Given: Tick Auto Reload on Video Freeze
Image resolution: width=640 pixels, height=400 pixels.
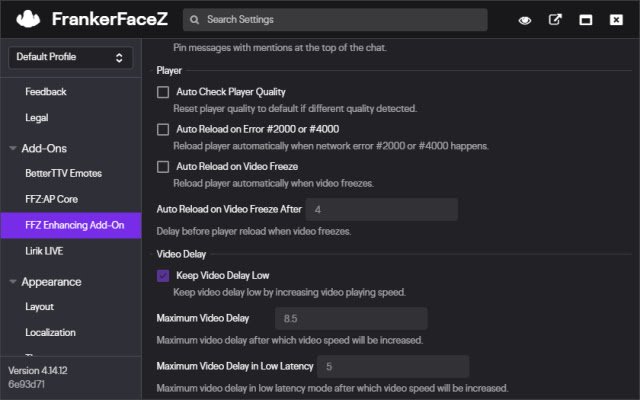Looking at the screenshot, I should tap(163, 166).
